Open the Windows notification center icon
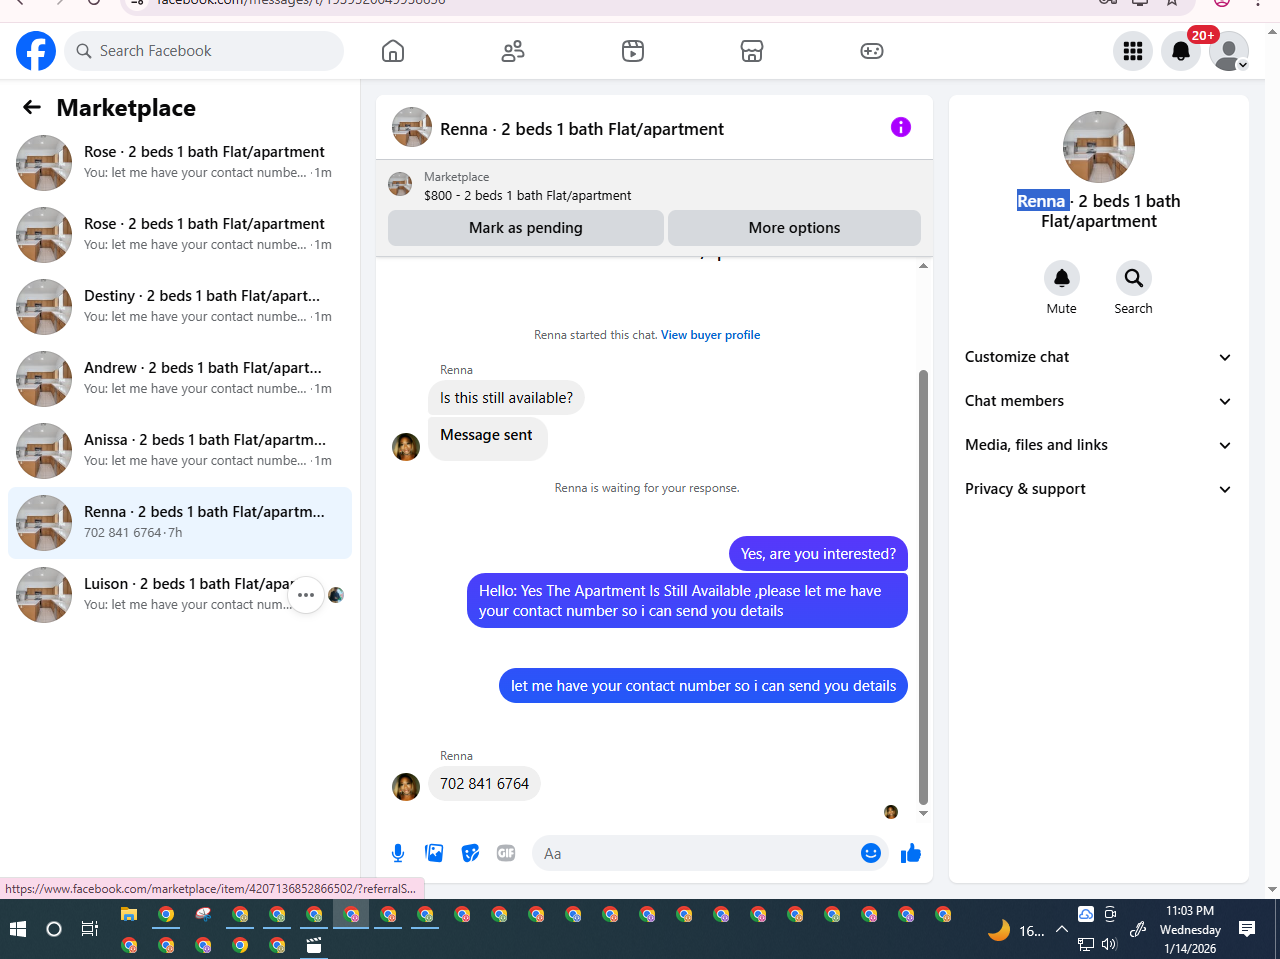This screenshot has width=1280, height=959. coord(1247,929)
